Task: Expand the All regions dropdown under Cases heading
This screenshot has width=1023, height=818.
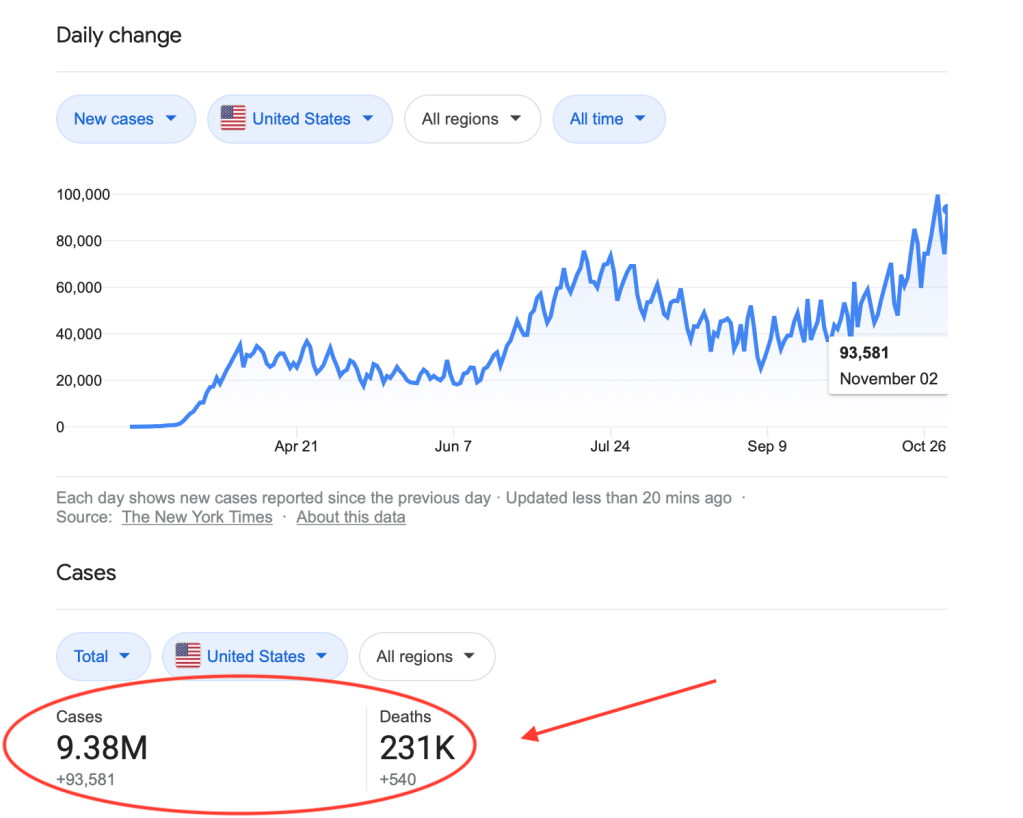Action: 426,656
